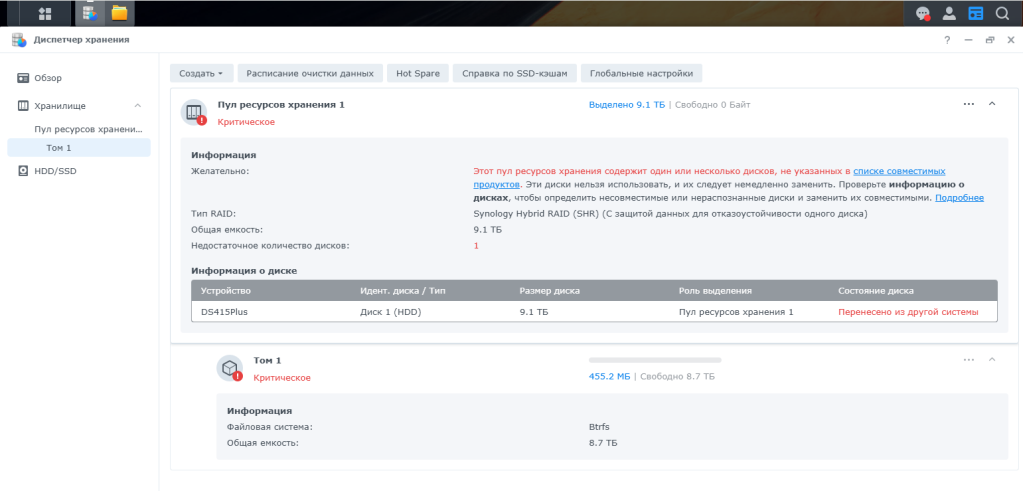Open the Создать dropdown button
Screen dimensions: 1023x491
point(201,74)
